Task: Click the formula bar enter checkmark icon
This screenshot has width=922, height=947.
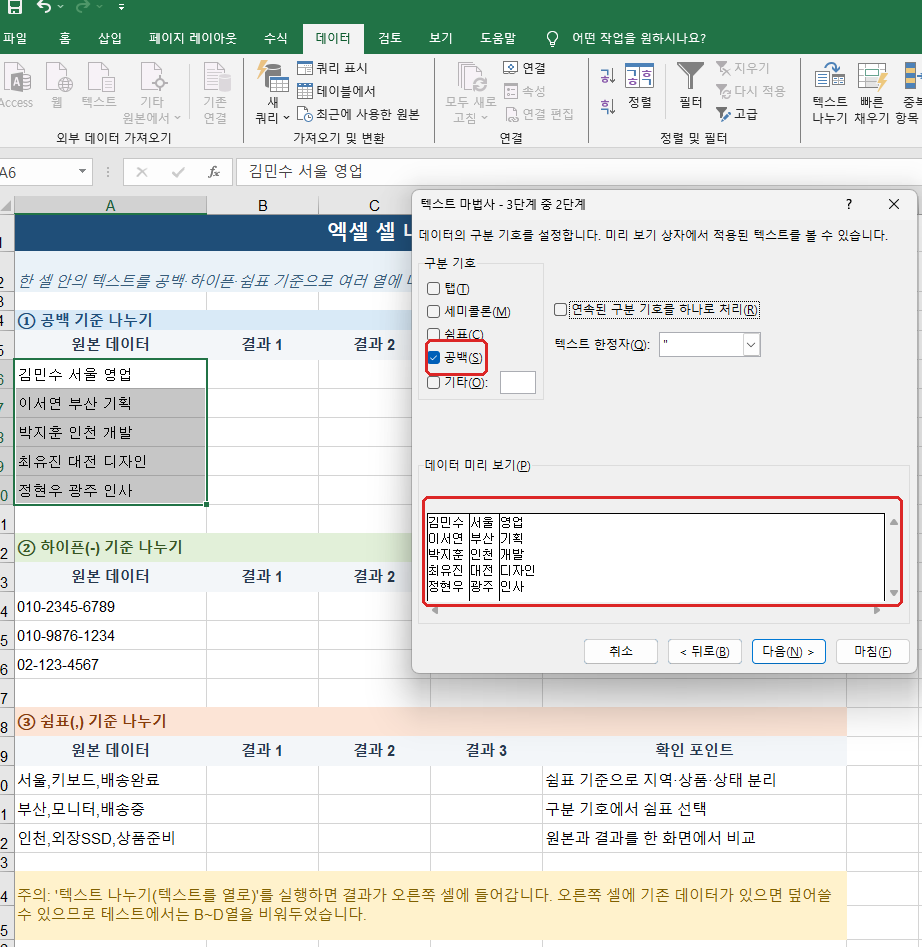Action: pyautogui.click(x=178, y=173)
